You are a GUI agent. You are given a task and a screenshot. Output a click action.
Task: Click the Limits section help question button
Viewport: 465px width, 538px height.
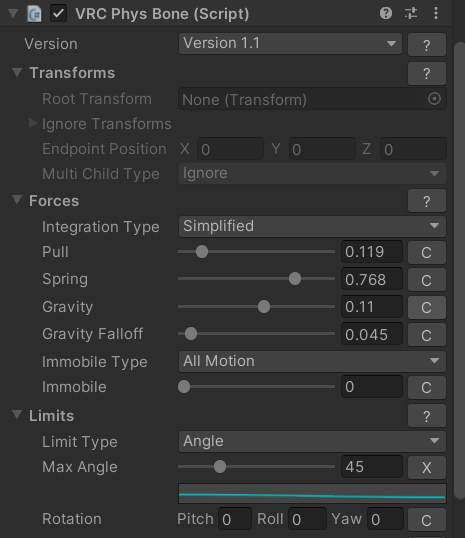pyautogui.click(x=427, y=416)
